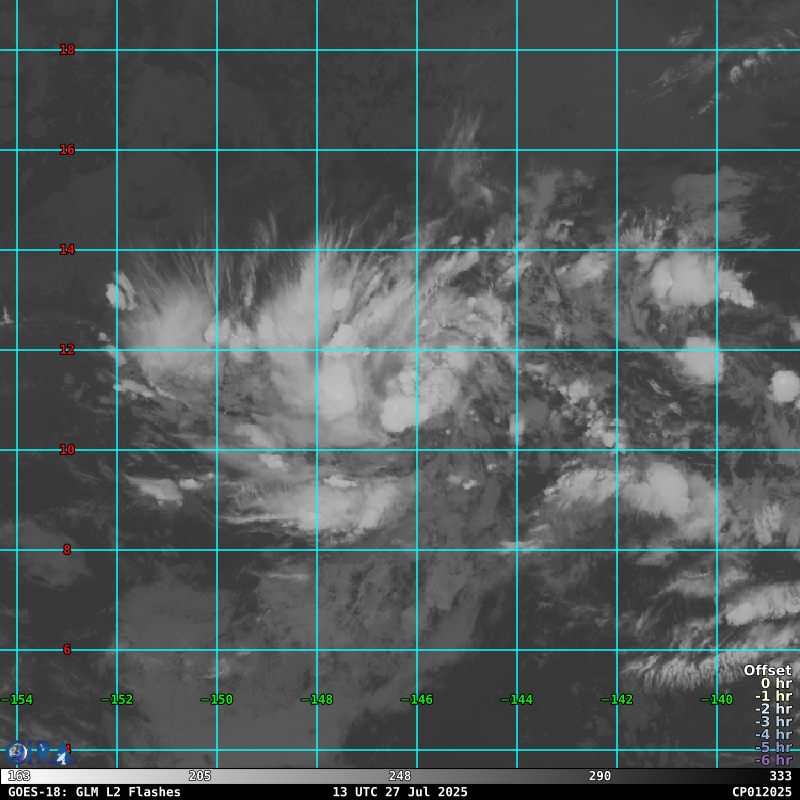The image size is (800, 800).
Task: Click the 13 UTC 27 Jul 2025 timestamp
Action: (x=400, y=792)
